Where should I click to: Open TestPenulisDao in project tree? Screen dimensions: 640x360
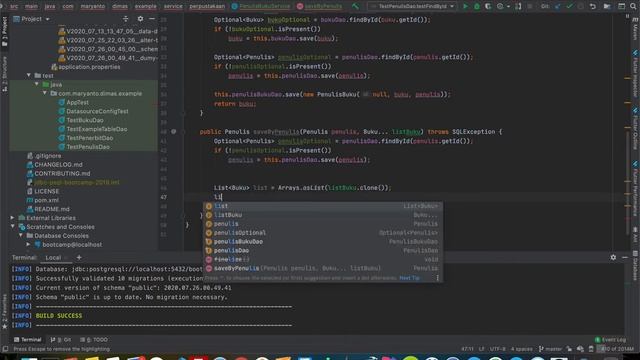pos(88,147)
